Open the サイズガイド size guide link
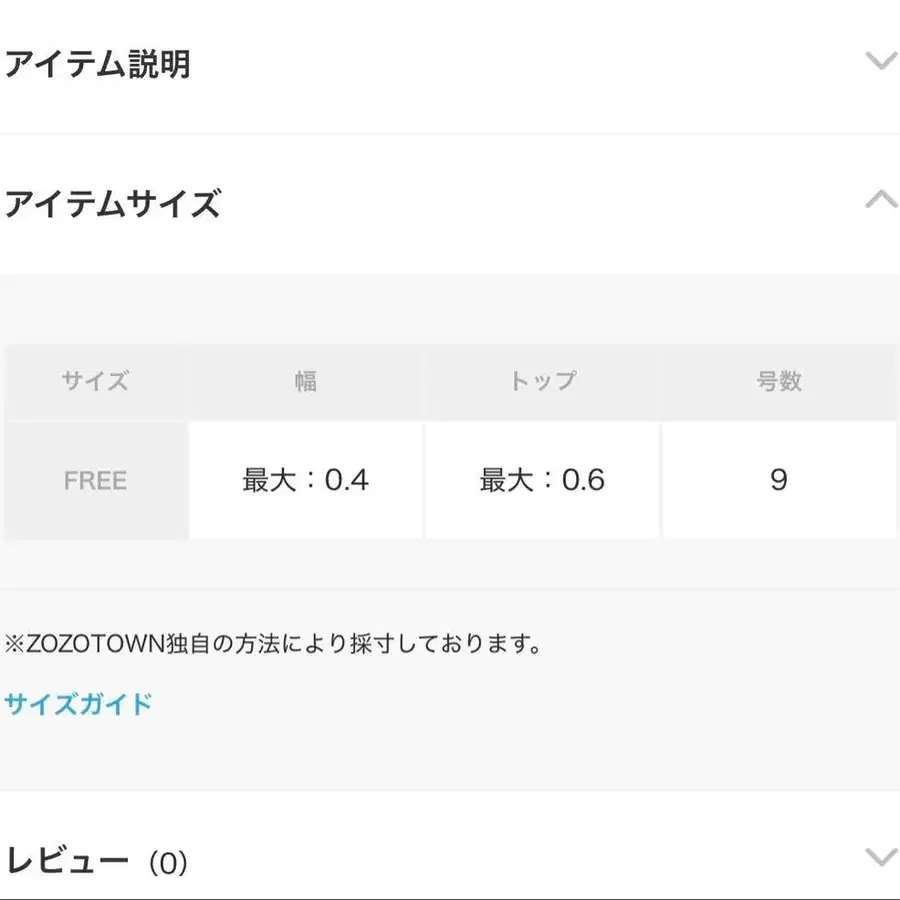The height and width of the screenshot is (900, 900). 78,703
